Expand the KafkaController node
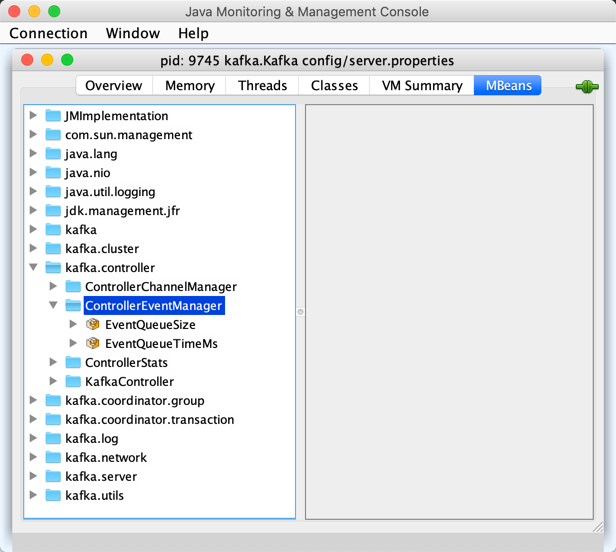 pyautogui.click(x=54, y=382)
